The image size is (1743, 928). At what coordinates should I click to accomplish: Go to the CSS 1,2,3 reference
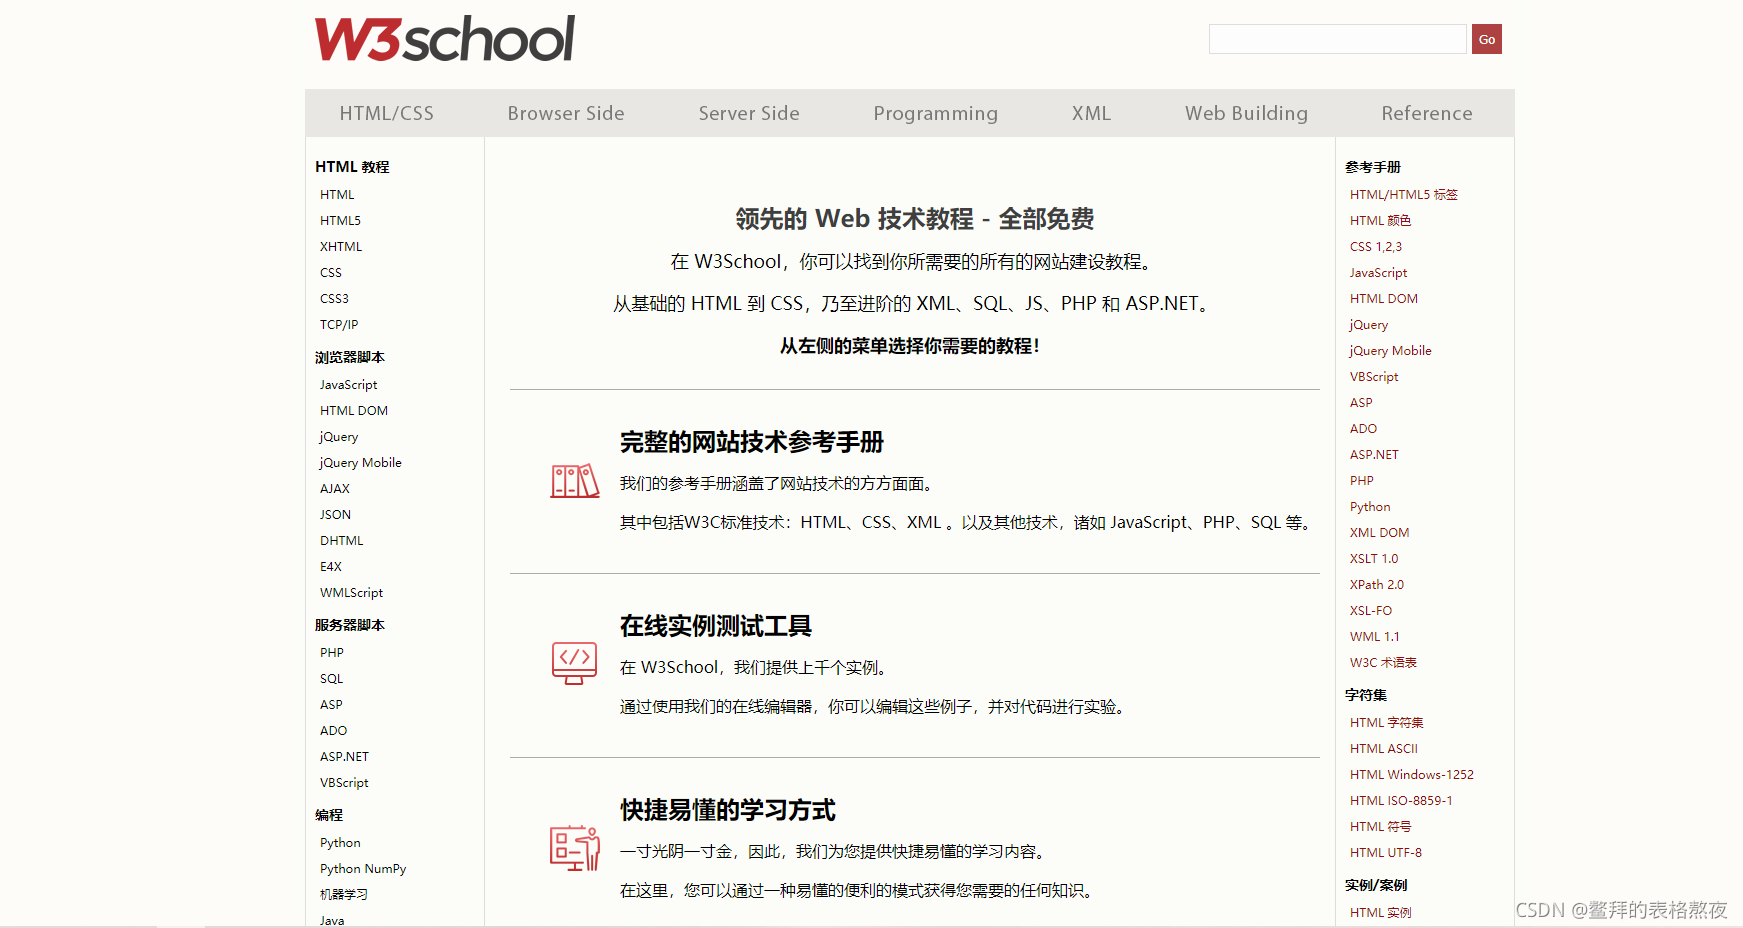click(1376, 247)
